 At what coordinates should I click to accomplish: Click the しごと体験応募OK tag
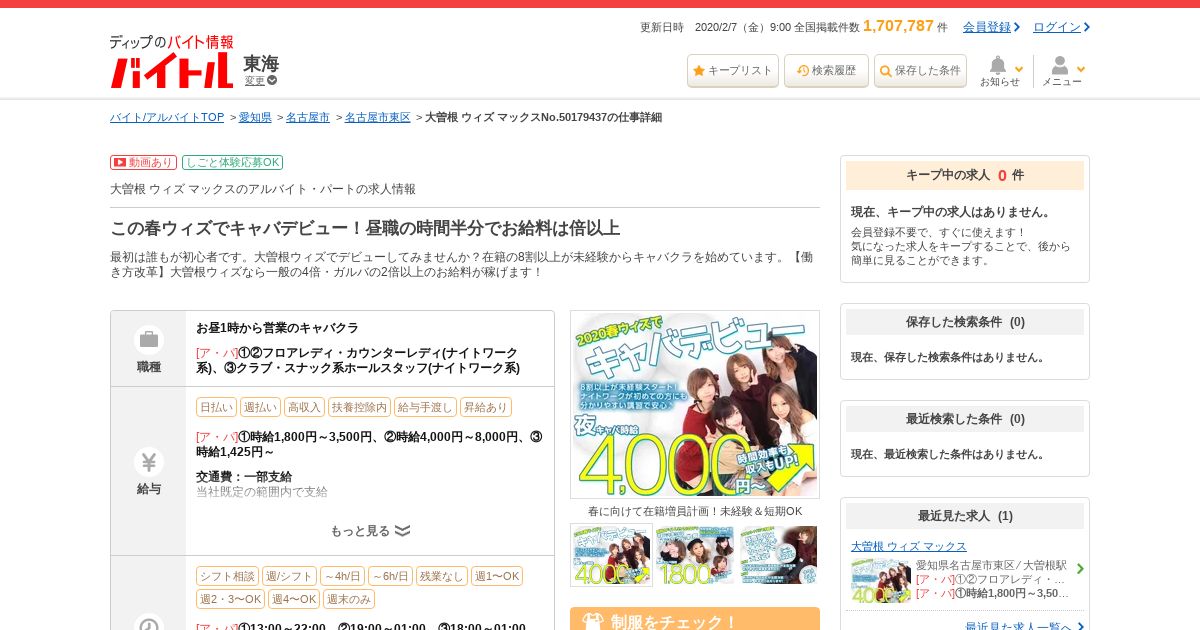point(232,162)
